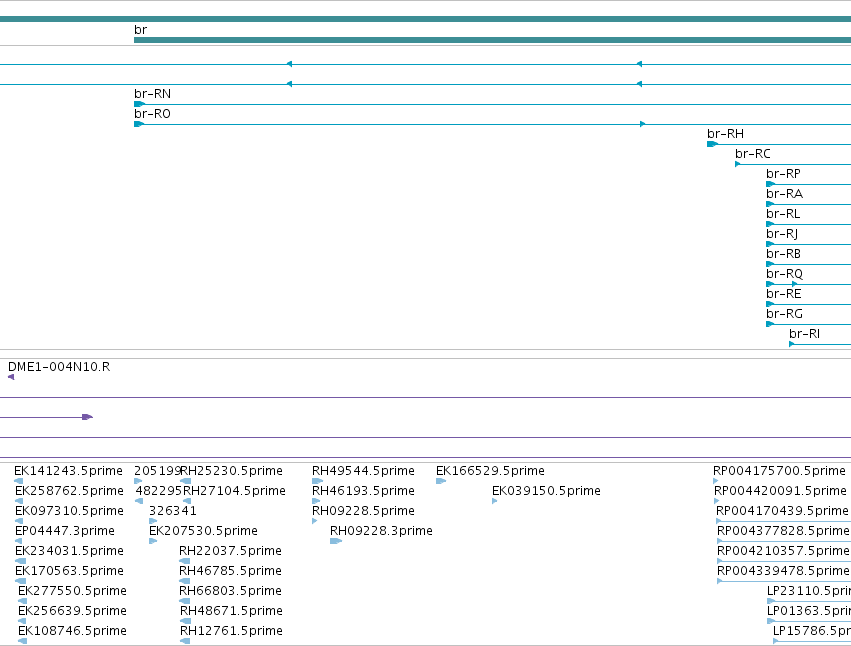Select EK256639.5prime EST label
This screenshot has height=646, width=851.
[x=72, y=611]
